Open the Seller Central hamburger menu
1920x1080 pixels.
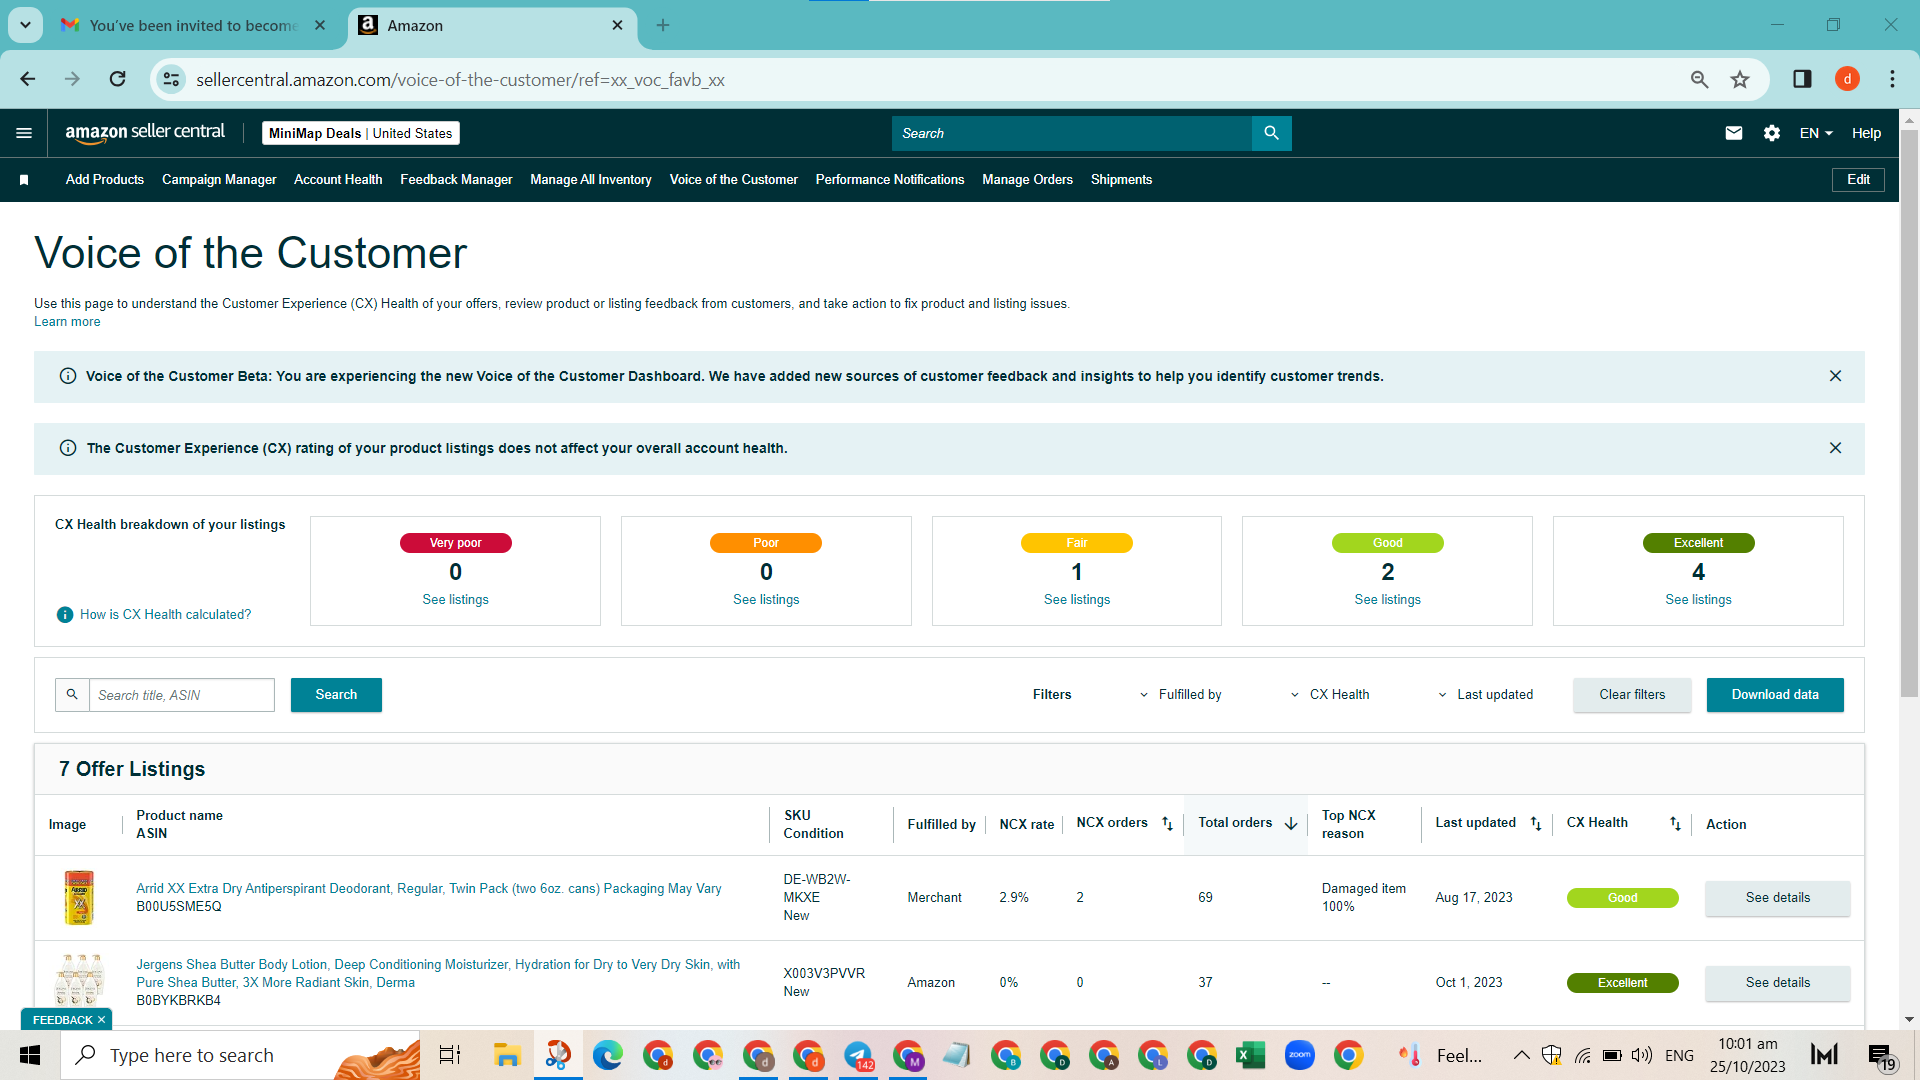[x=24, y=133]
